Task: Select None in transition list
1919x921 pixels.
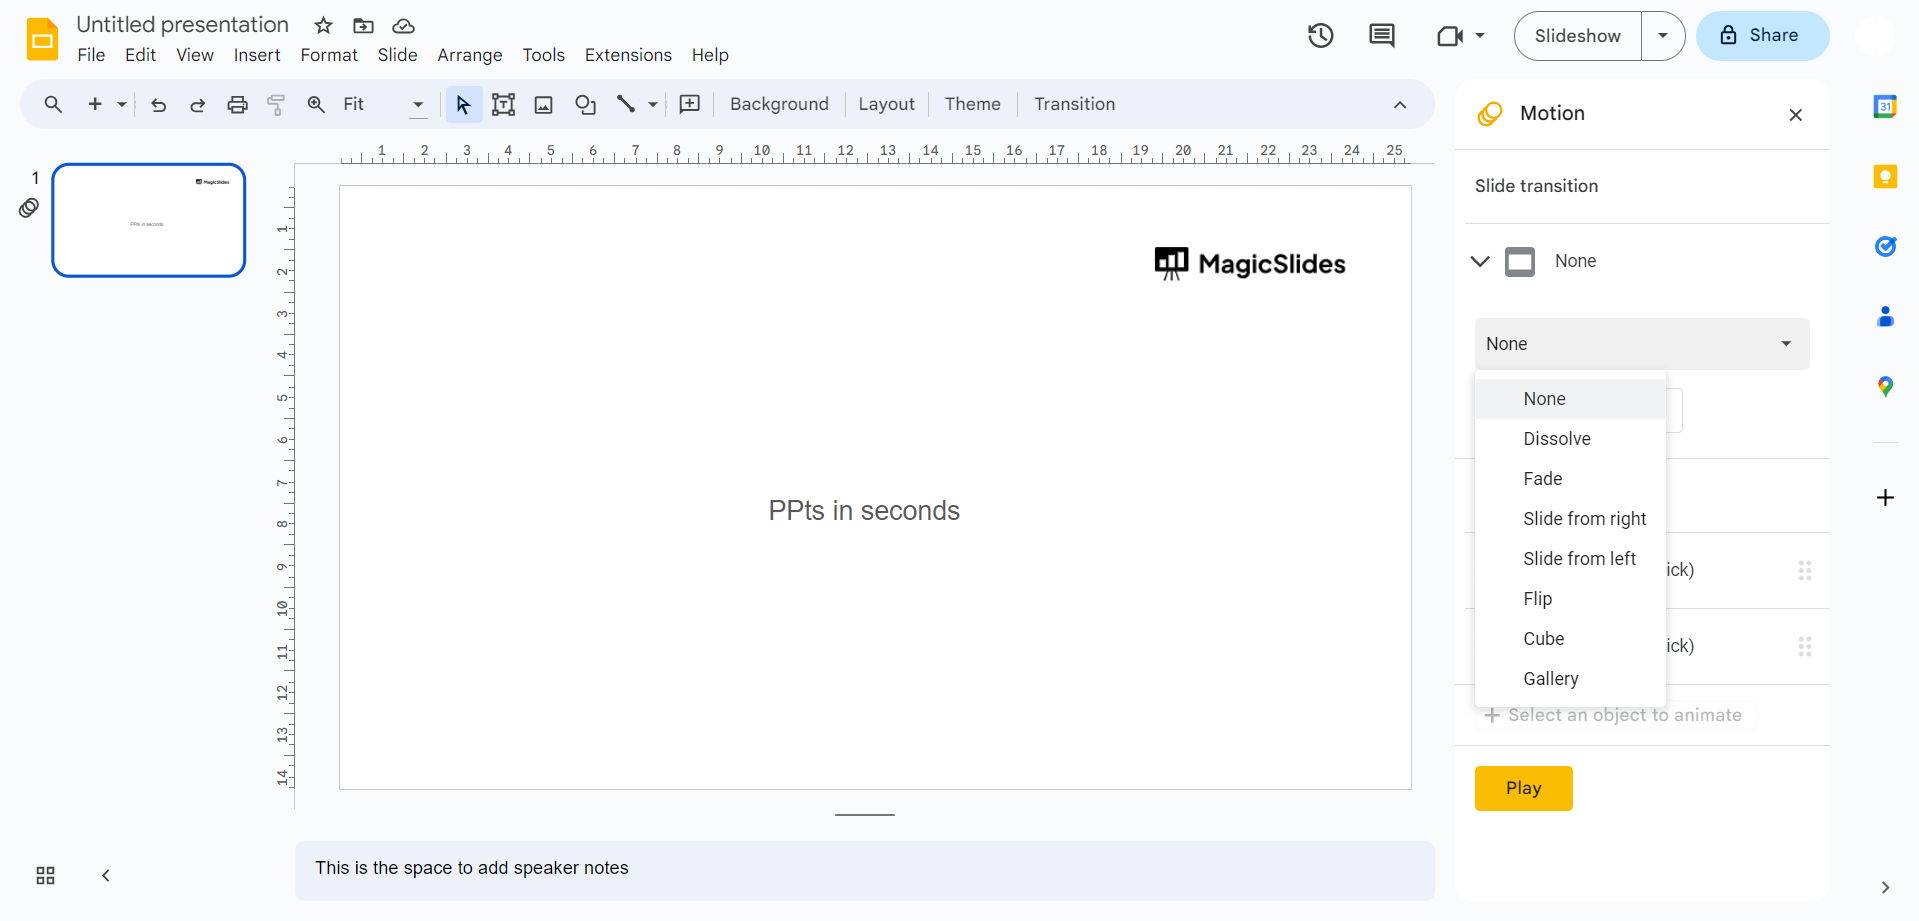Action: pyautogui.click(x=1570, y=399)
